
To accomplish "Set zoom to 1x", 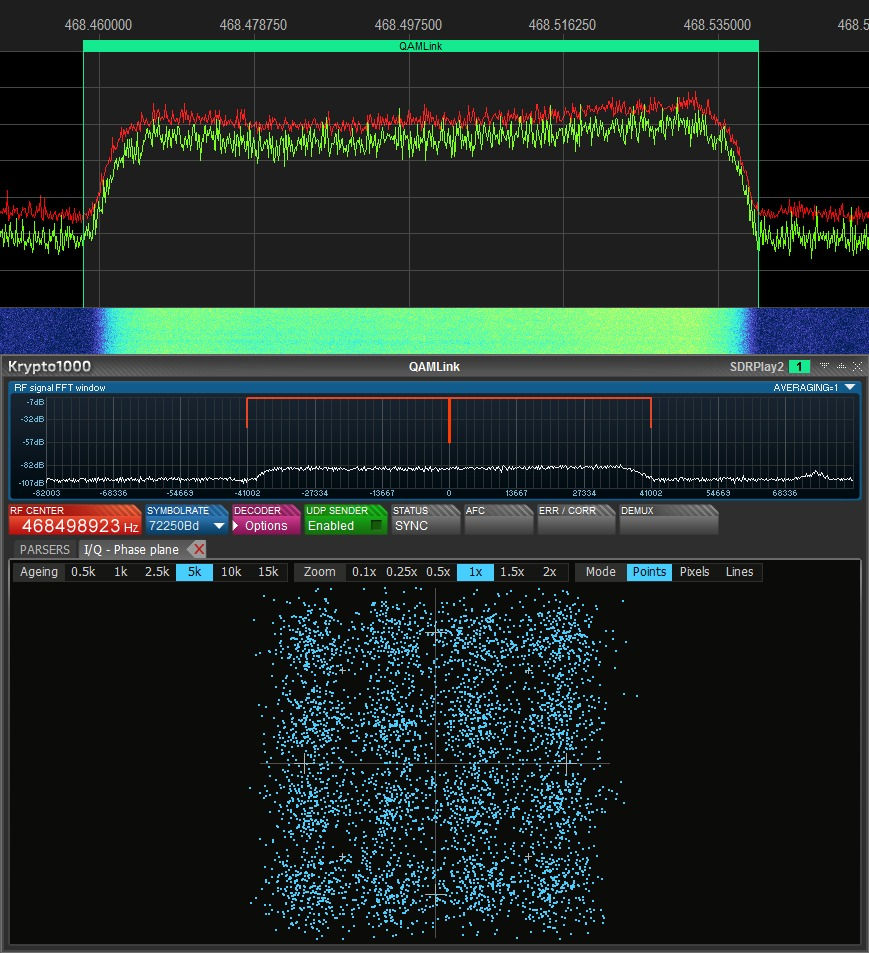I will point(475,572).
